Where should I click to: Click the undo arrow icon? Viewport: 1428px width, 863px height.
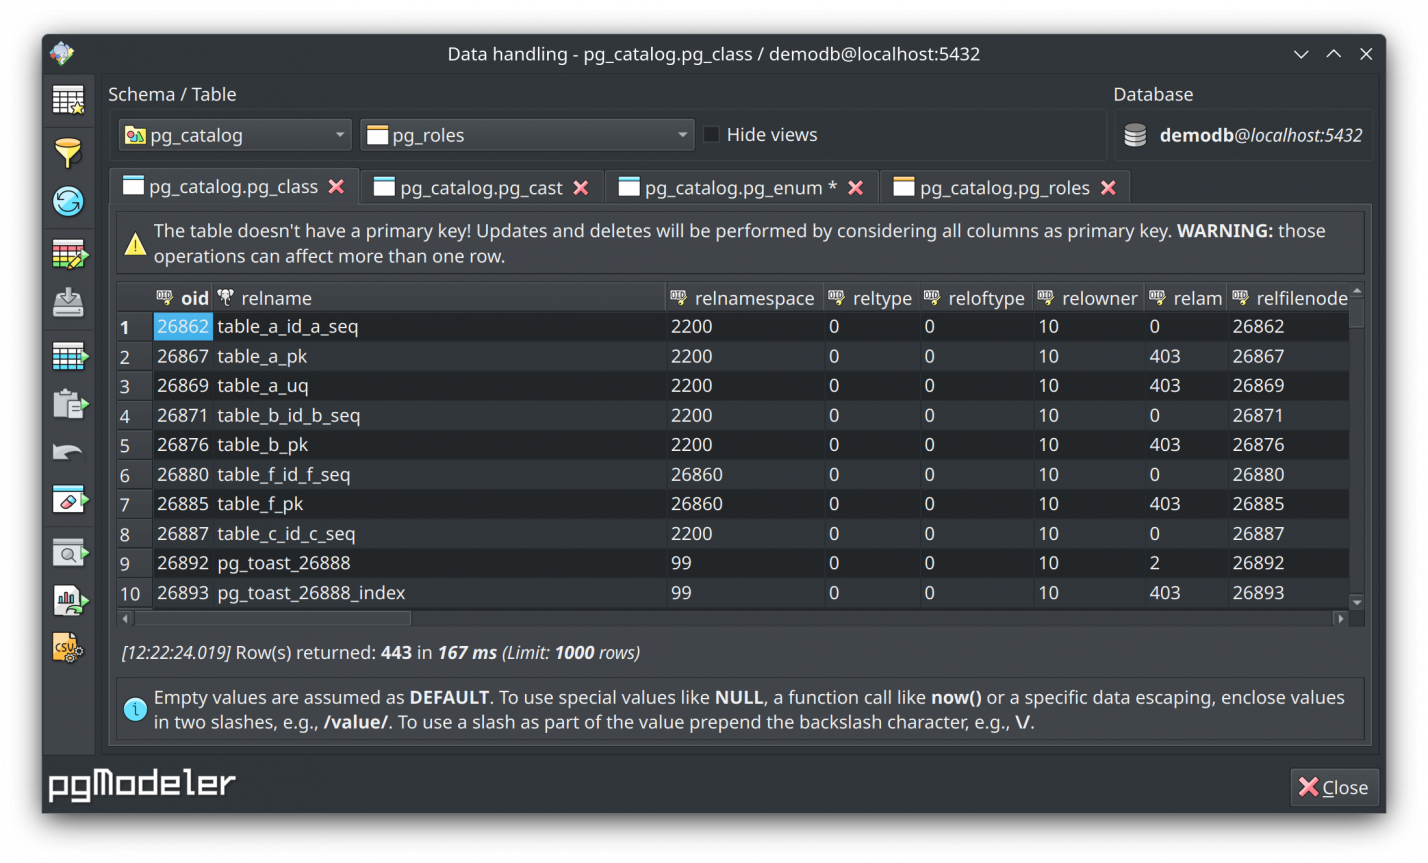(x=68, y=452)
